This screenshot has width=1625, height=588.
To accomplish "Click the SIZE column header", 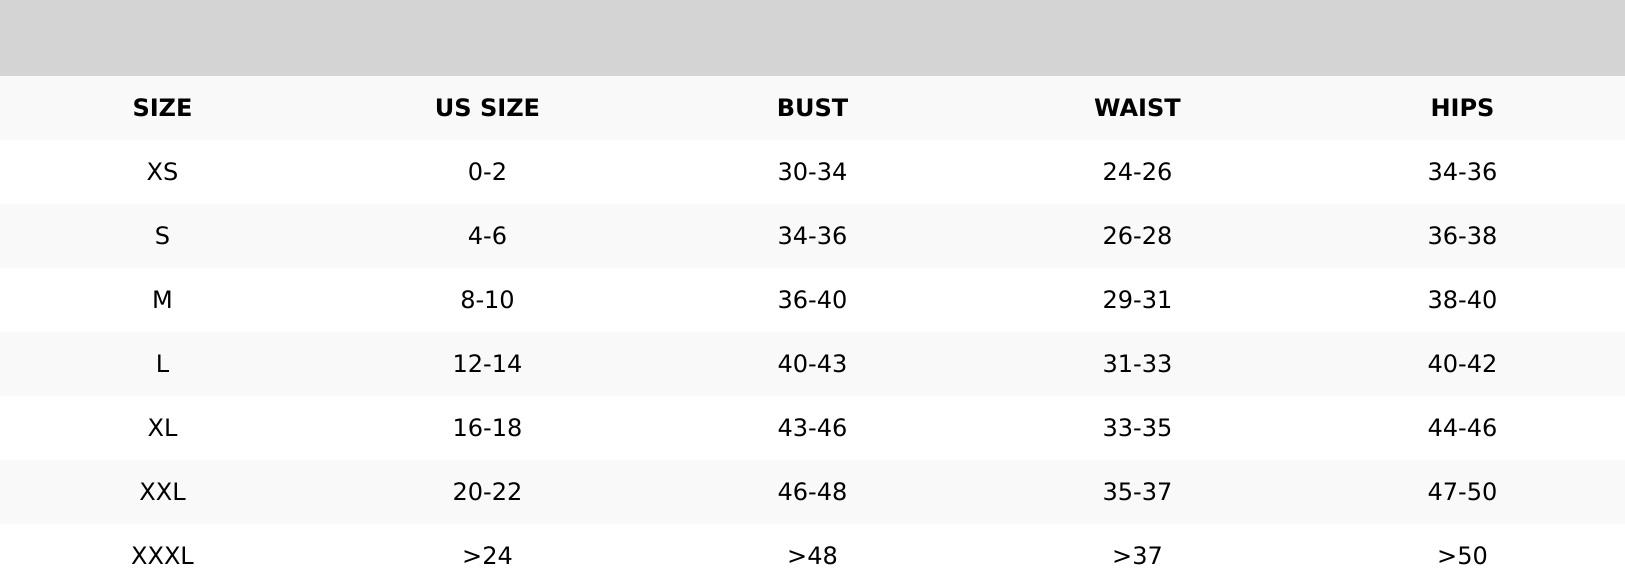I will [162, 108].
